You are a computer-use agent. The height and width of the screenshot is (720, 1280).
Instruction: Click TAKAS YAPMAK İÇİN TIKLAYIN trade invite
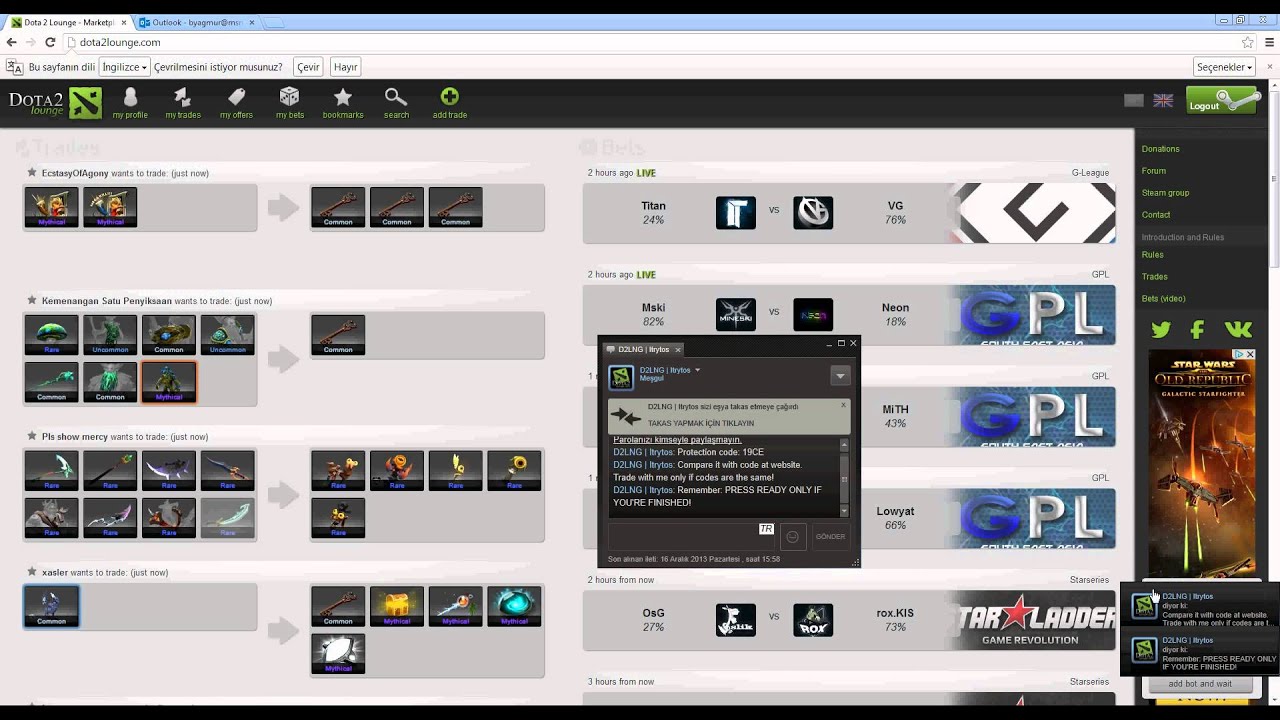pos(701,423)
